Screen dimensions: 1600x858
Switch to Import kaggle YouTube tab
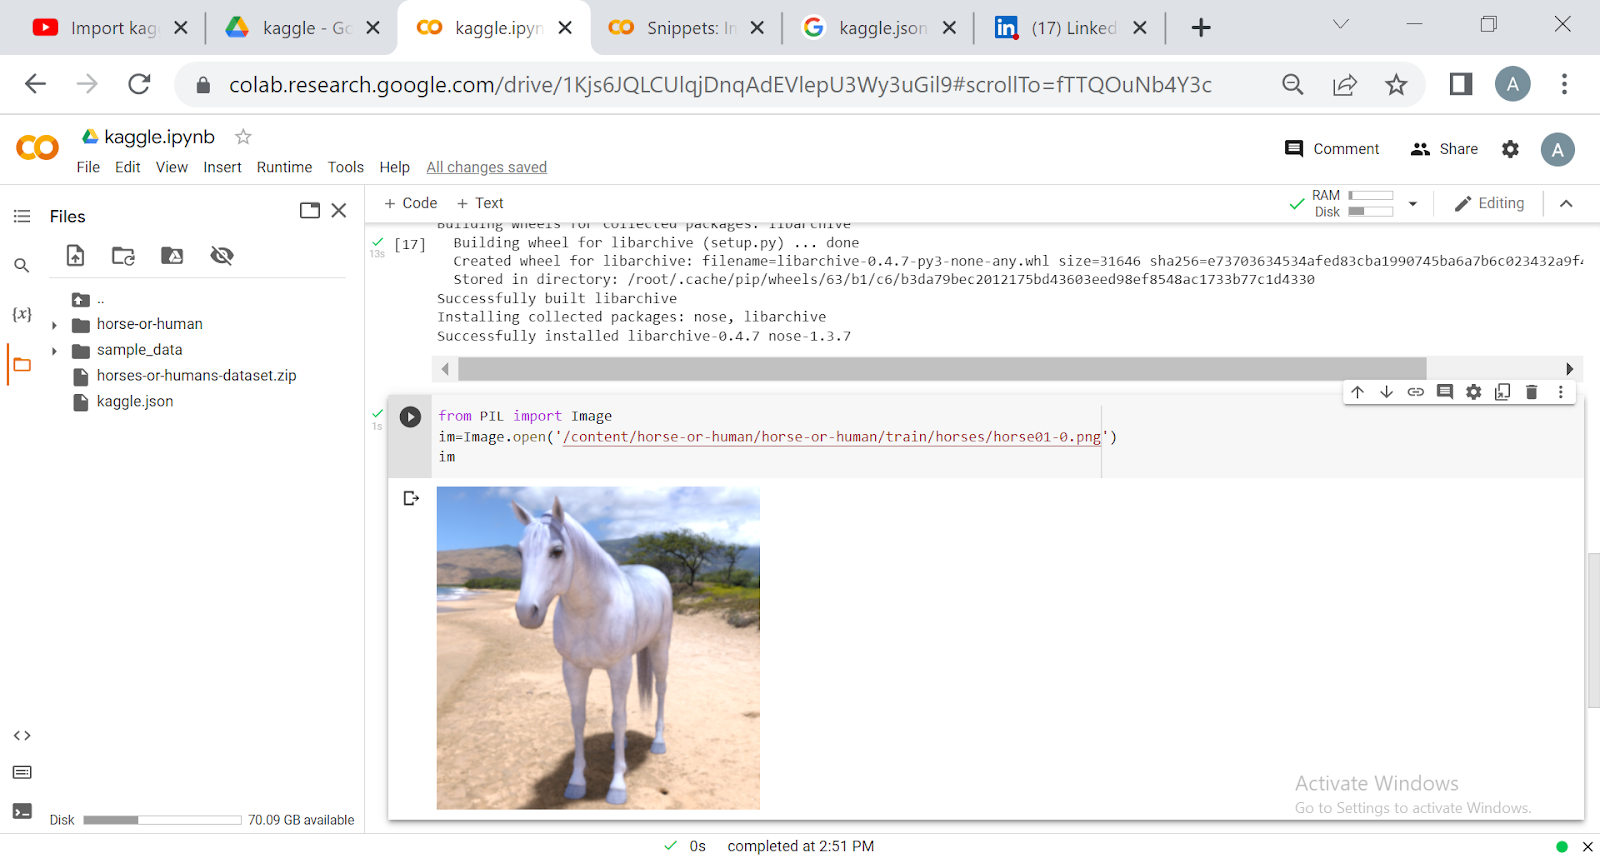tap(110, 28)
